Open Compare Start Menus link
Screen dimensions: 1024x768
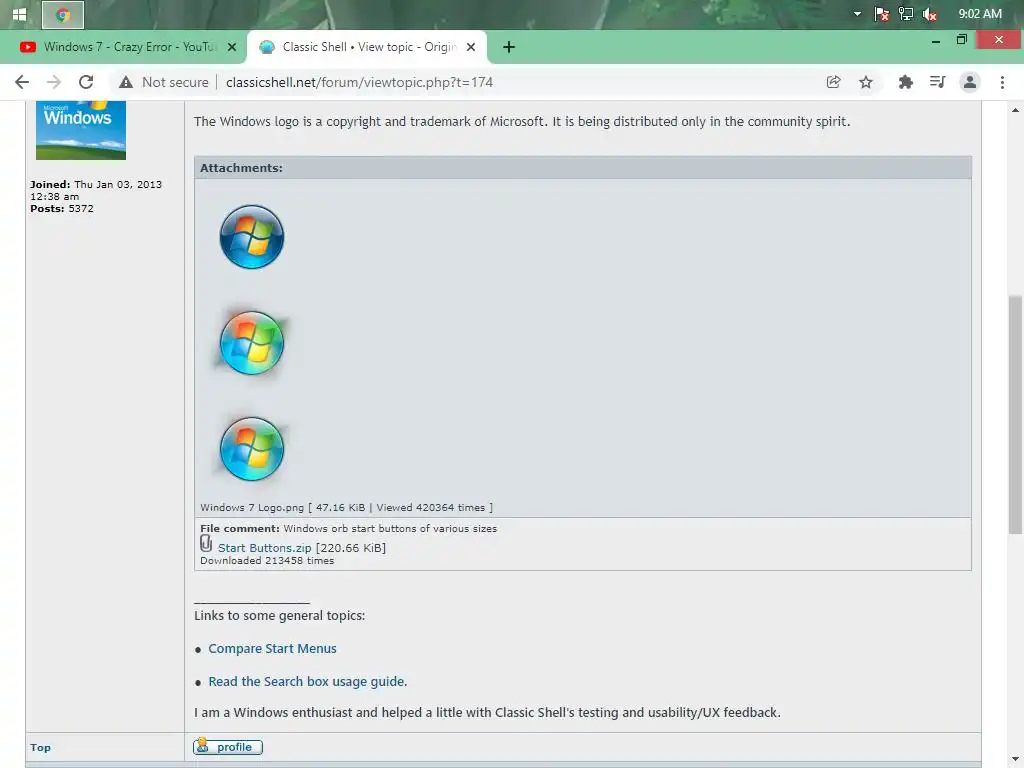tap(272, 648)
